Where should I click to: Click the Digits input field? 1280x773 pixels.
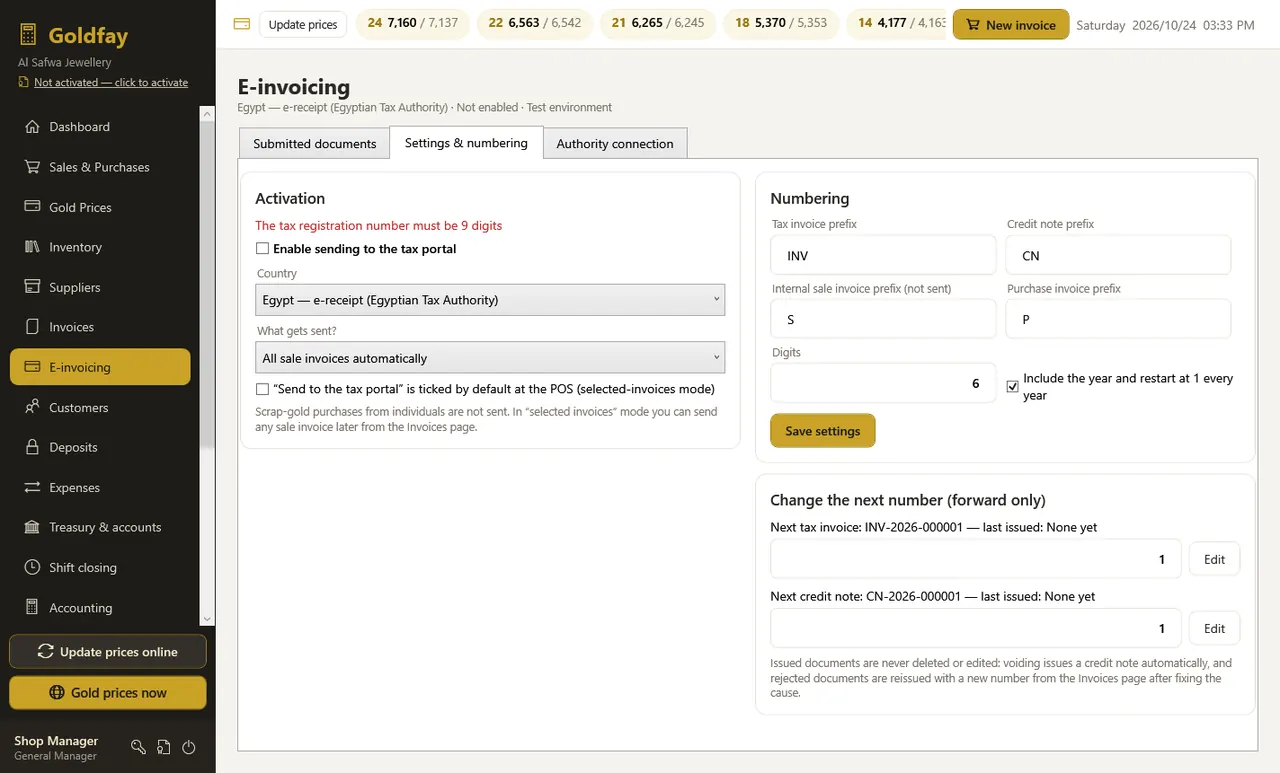click(x=883, y=383)
